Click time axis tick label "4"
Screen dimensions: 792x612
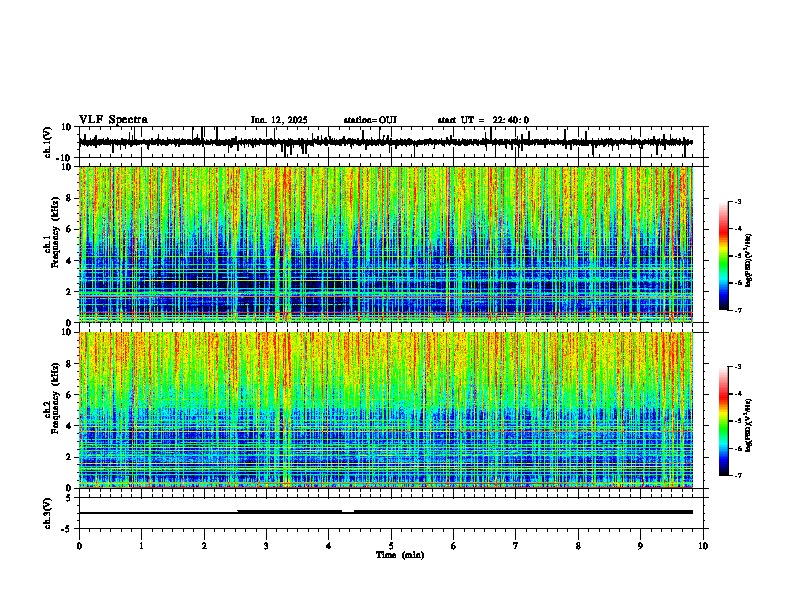329,546
